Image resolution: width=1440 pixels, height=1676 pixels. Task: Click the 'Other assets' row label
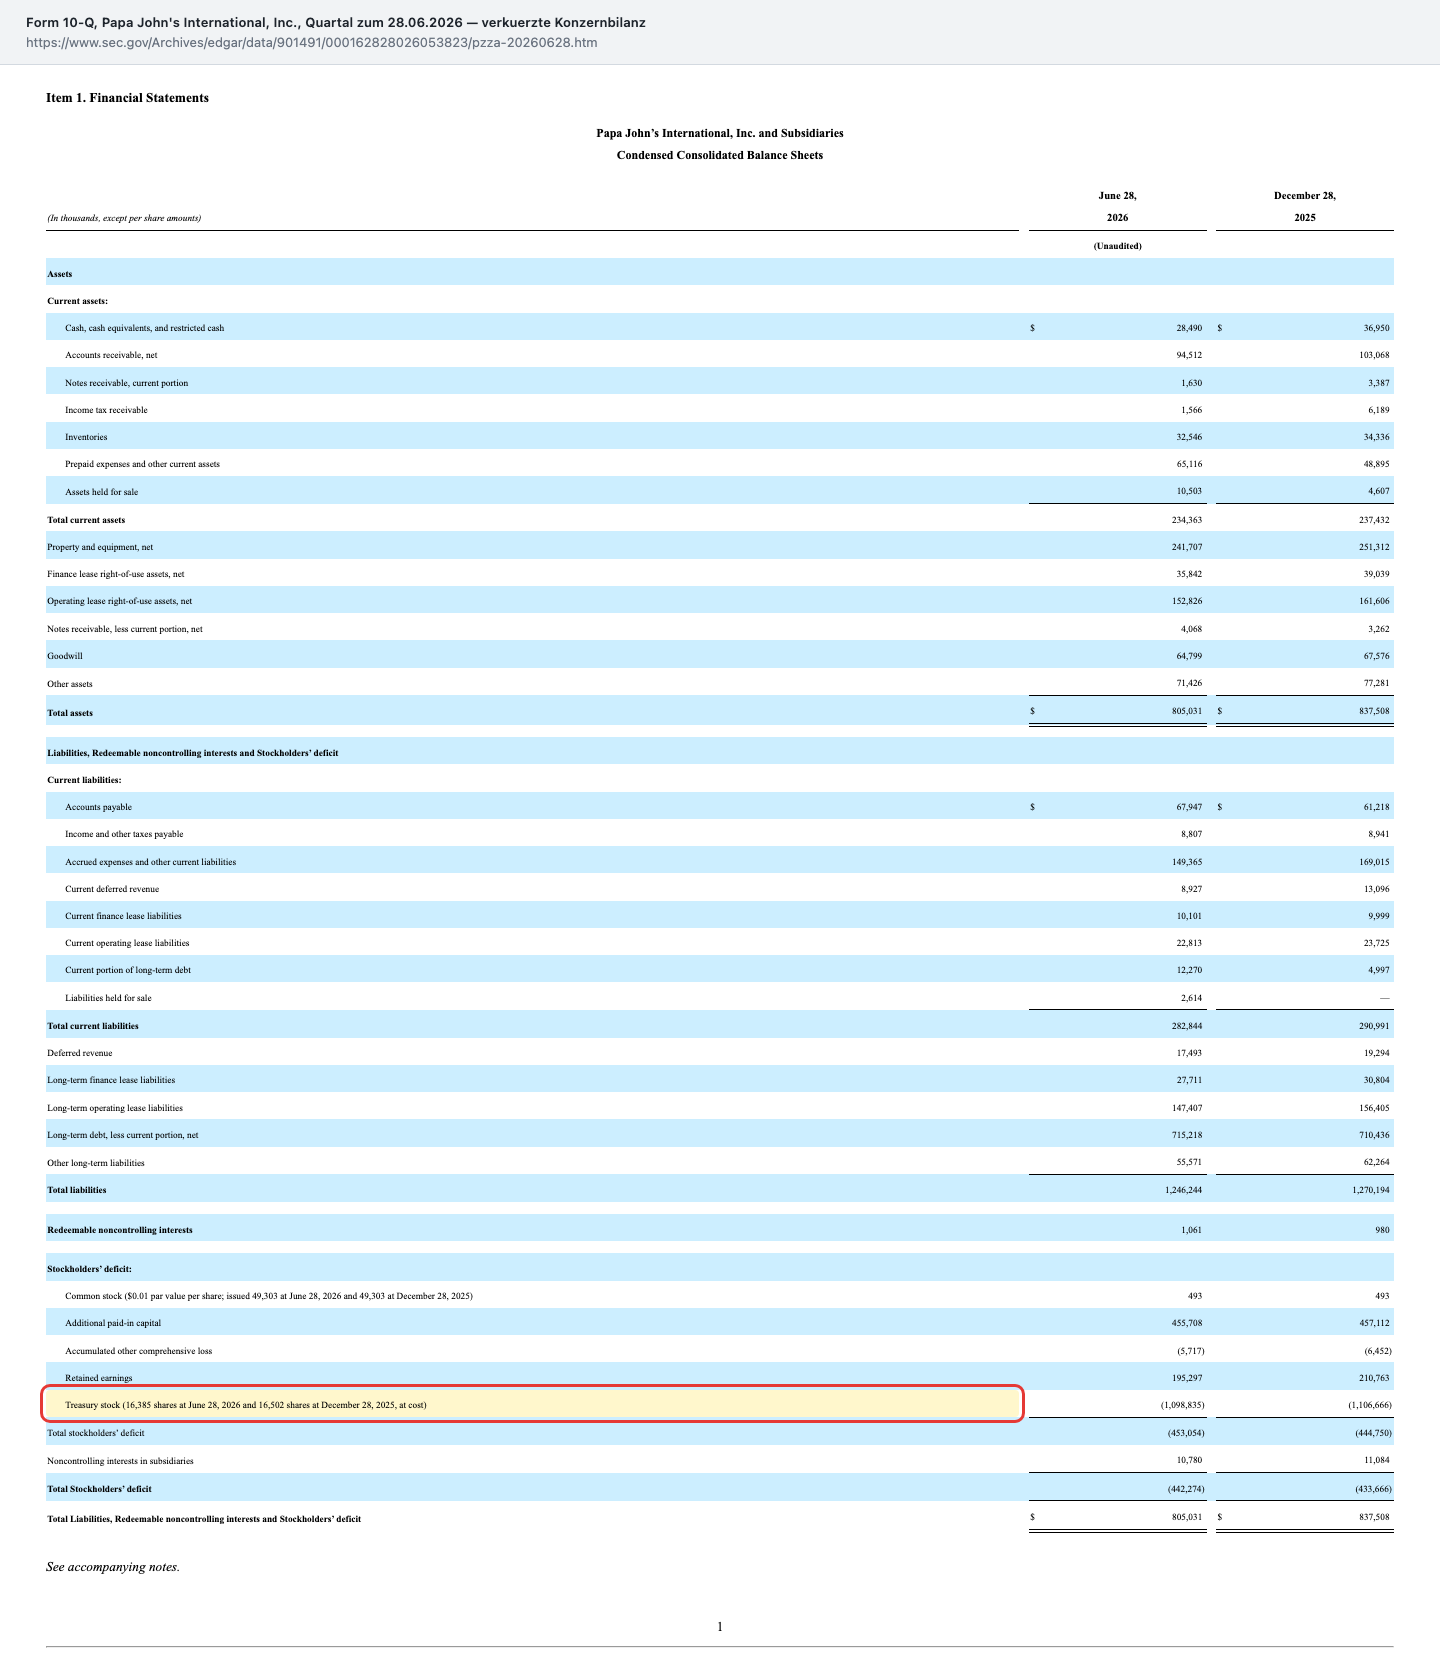point(70,684)
